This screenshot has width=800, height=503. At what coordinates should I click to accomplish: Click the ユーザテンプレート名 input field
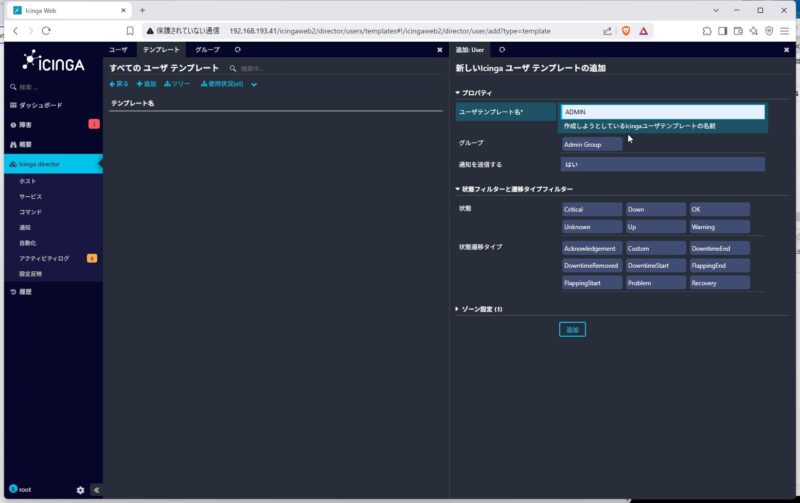663,112
